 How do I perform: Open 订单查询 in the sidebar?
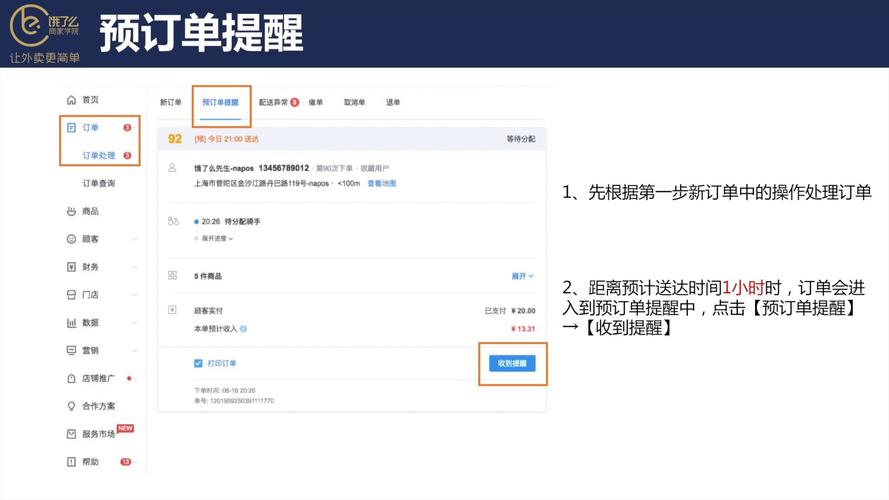99,183
